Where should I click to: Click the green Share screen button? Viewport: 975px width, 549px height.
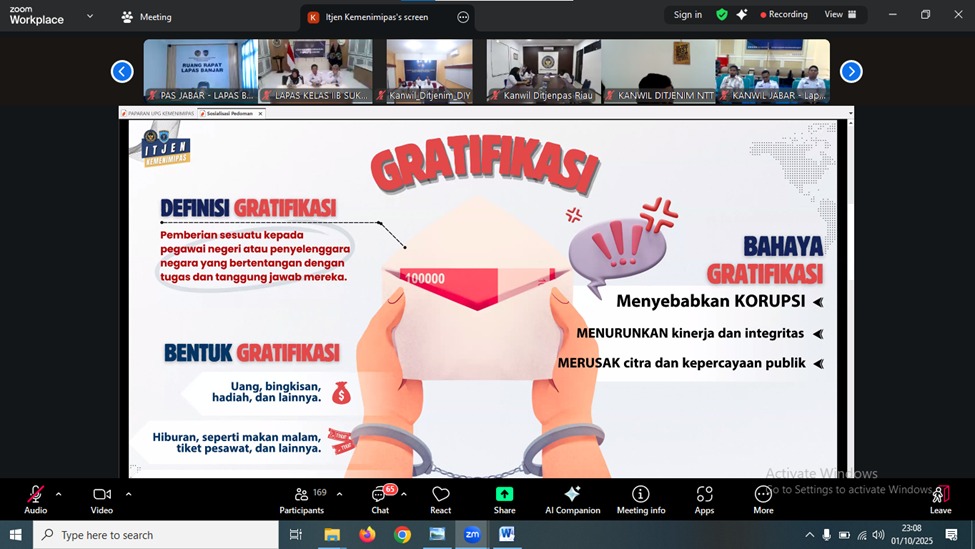pos(504,499)
